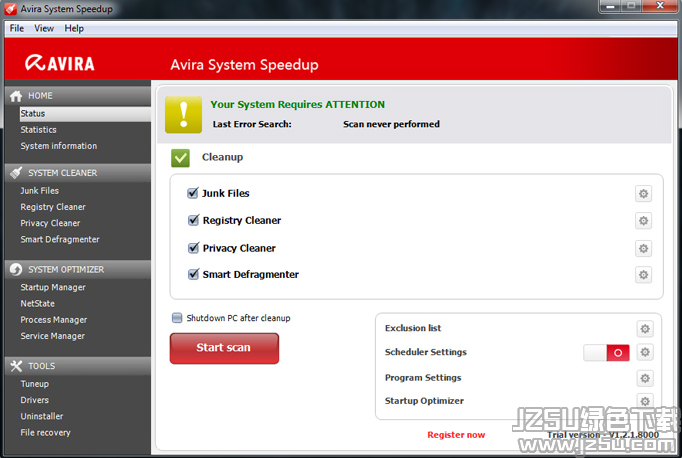
Task: Click TOOLS section header
Action: [78, 366]
